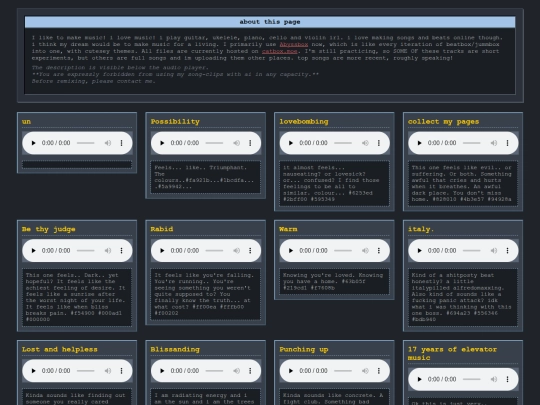Start playback of "collect my pages"
540x405 pixels.
tap(419, 143)
